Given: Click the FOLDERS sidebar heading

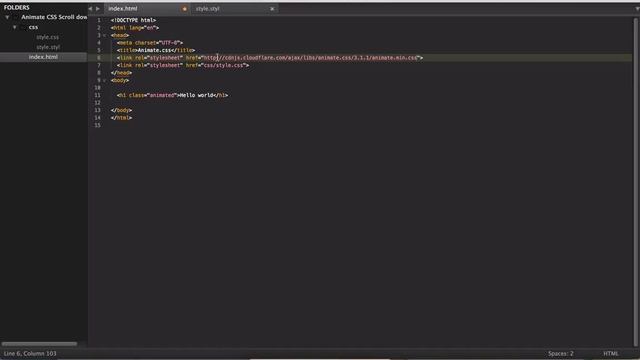Looking at the screenshot, I should point(16,7).
